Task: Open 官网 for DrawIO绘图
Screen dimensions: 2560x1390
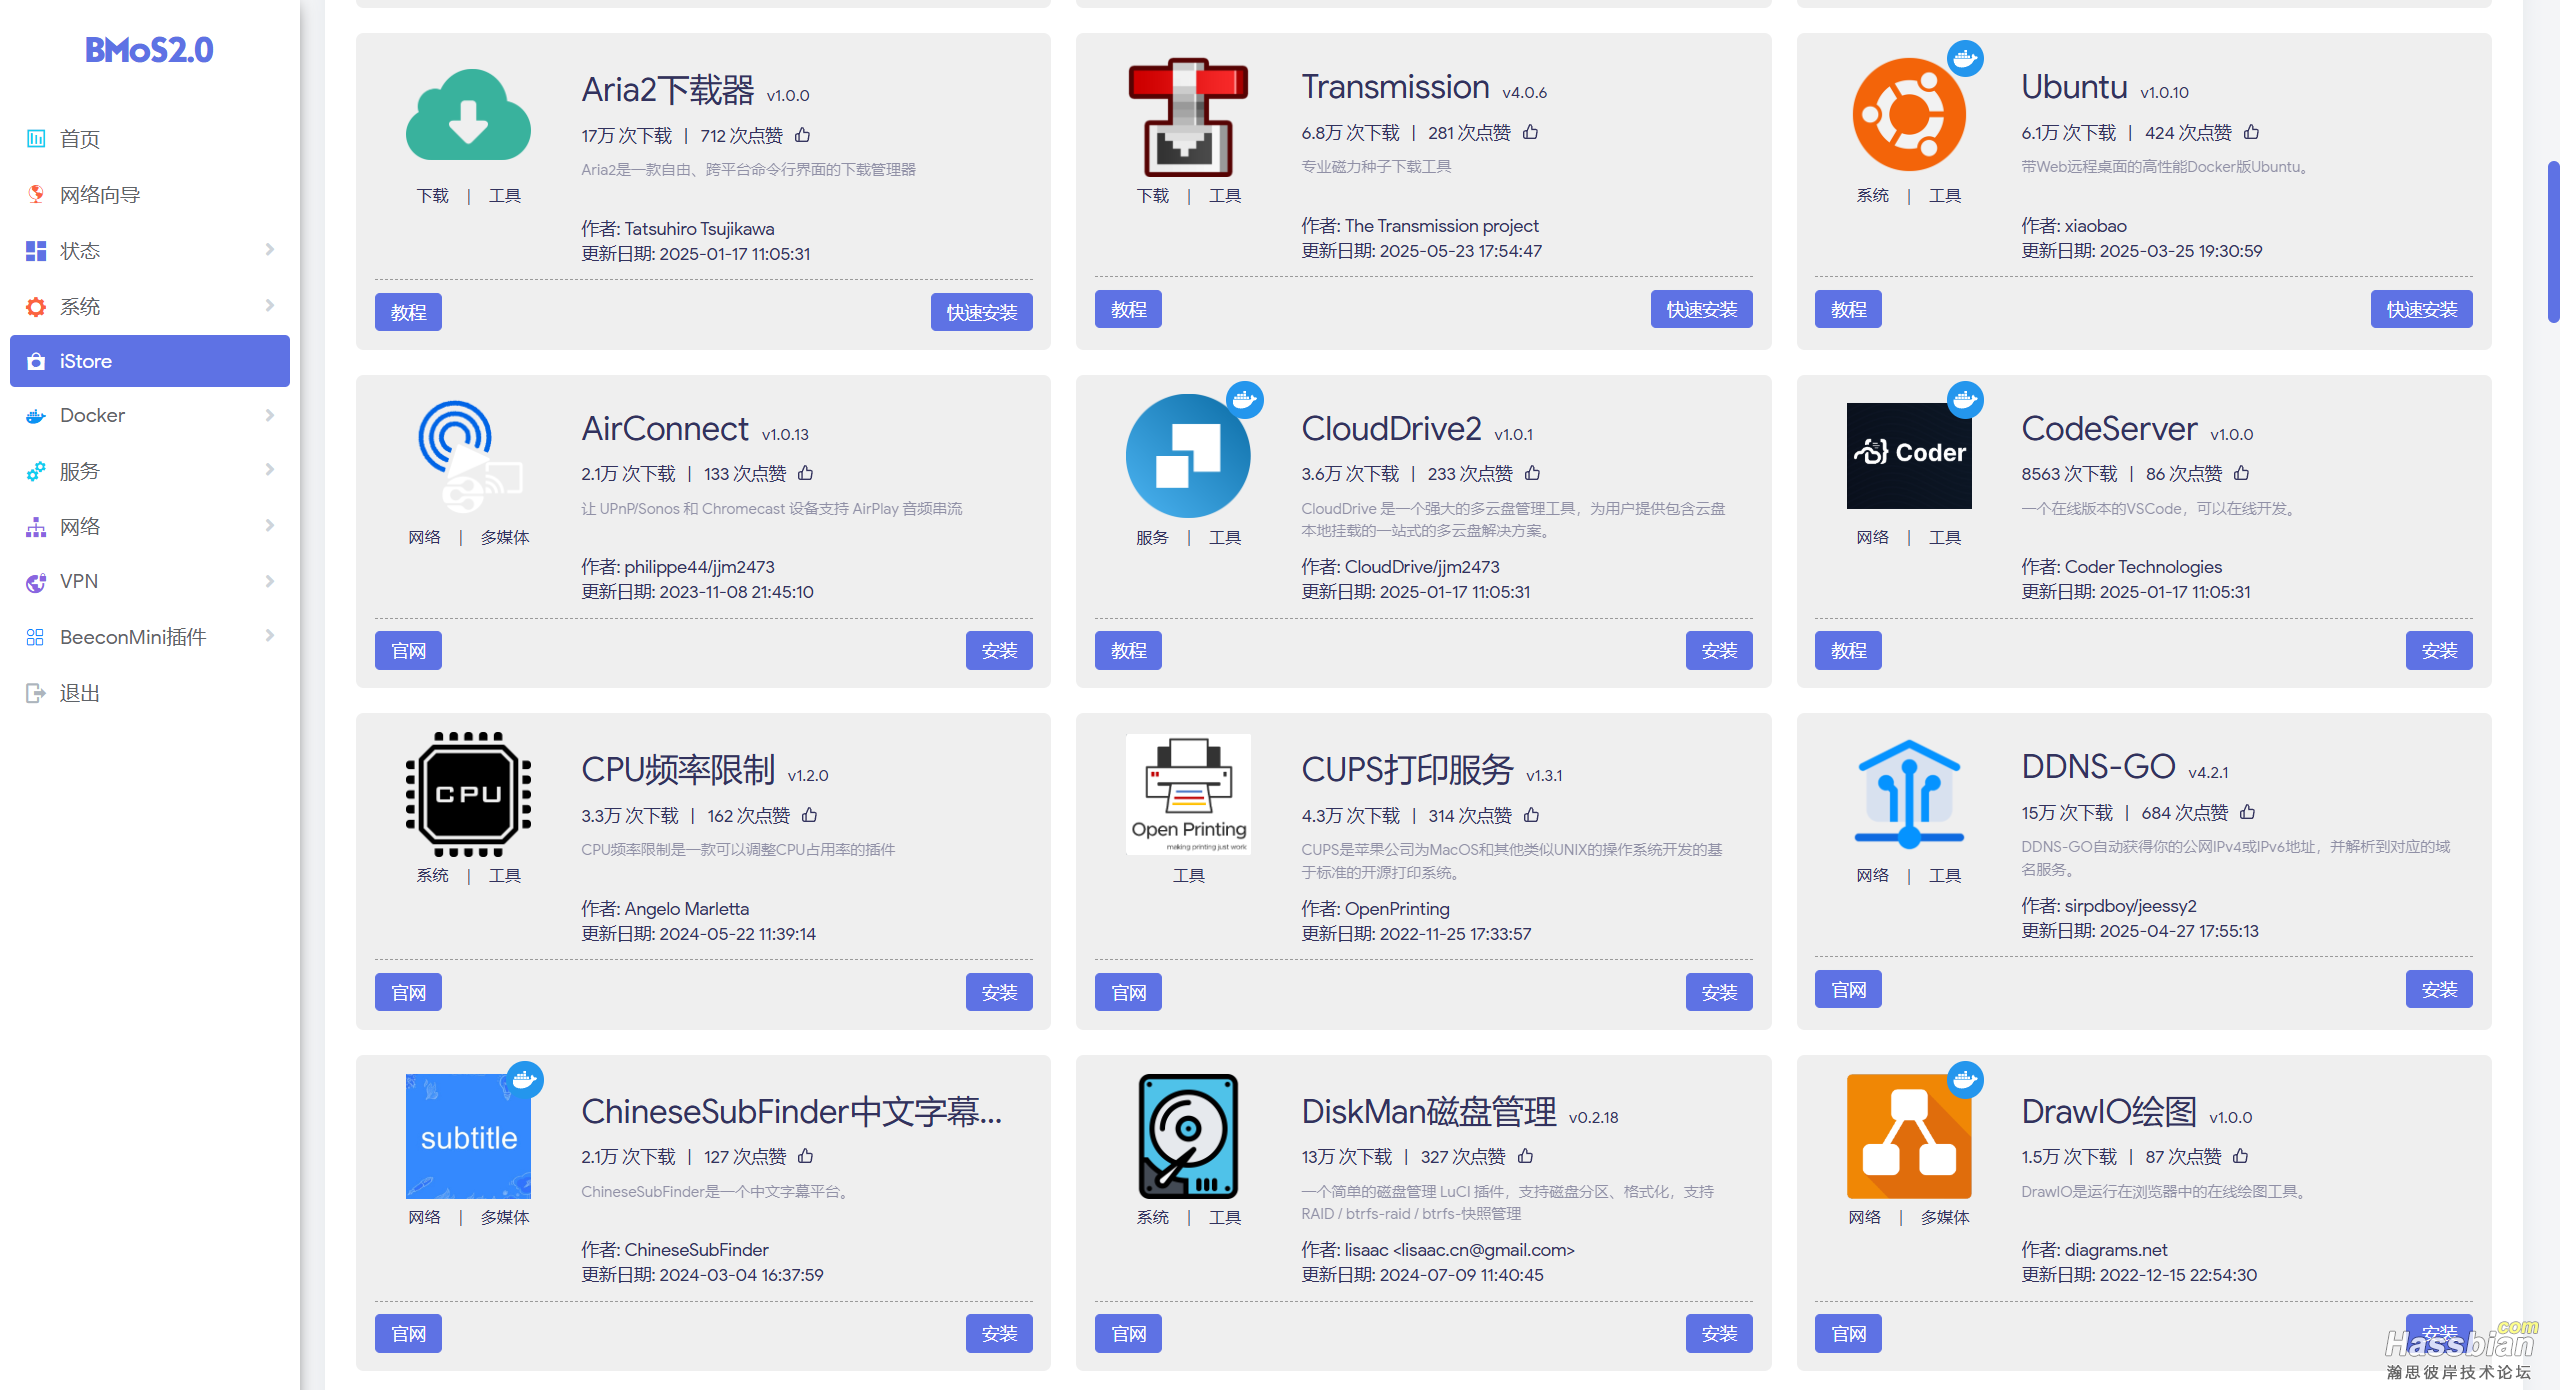Action: 1848,1333
